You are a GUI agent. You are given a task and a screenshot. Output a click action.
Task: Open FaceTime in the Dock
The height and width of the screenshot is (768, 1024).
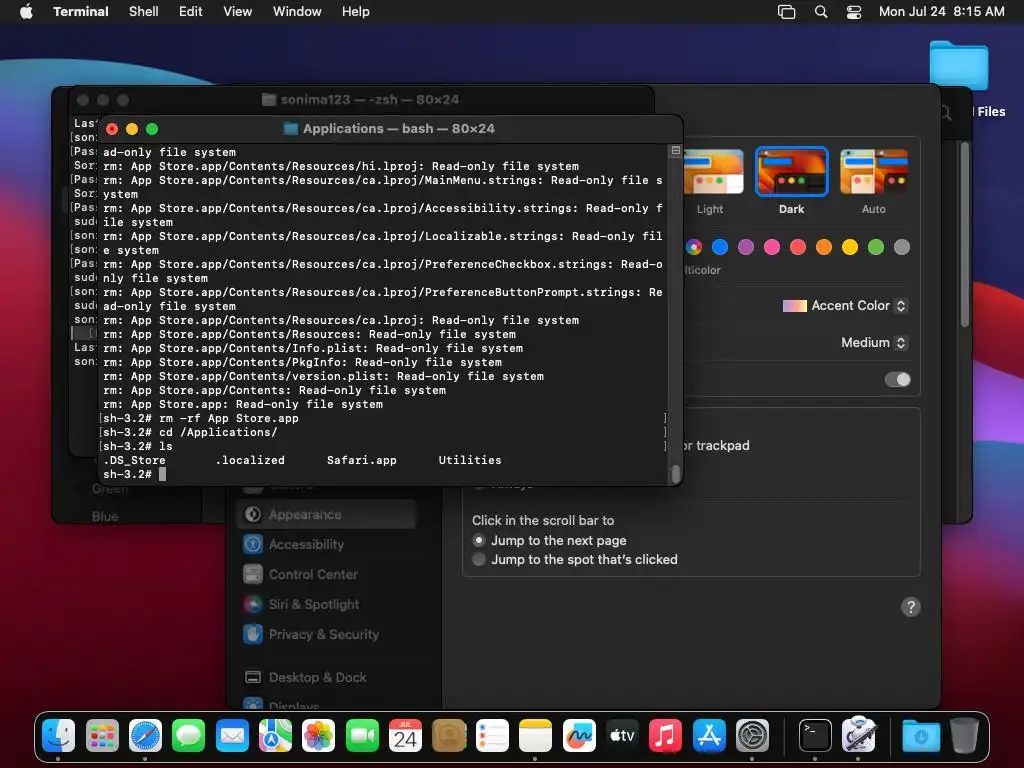click(x=362, y=736)
